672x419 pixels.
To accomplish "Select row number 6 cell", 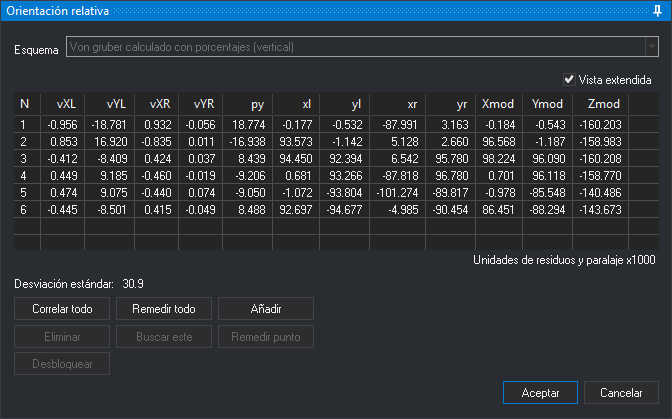I will tap(27, 210).
